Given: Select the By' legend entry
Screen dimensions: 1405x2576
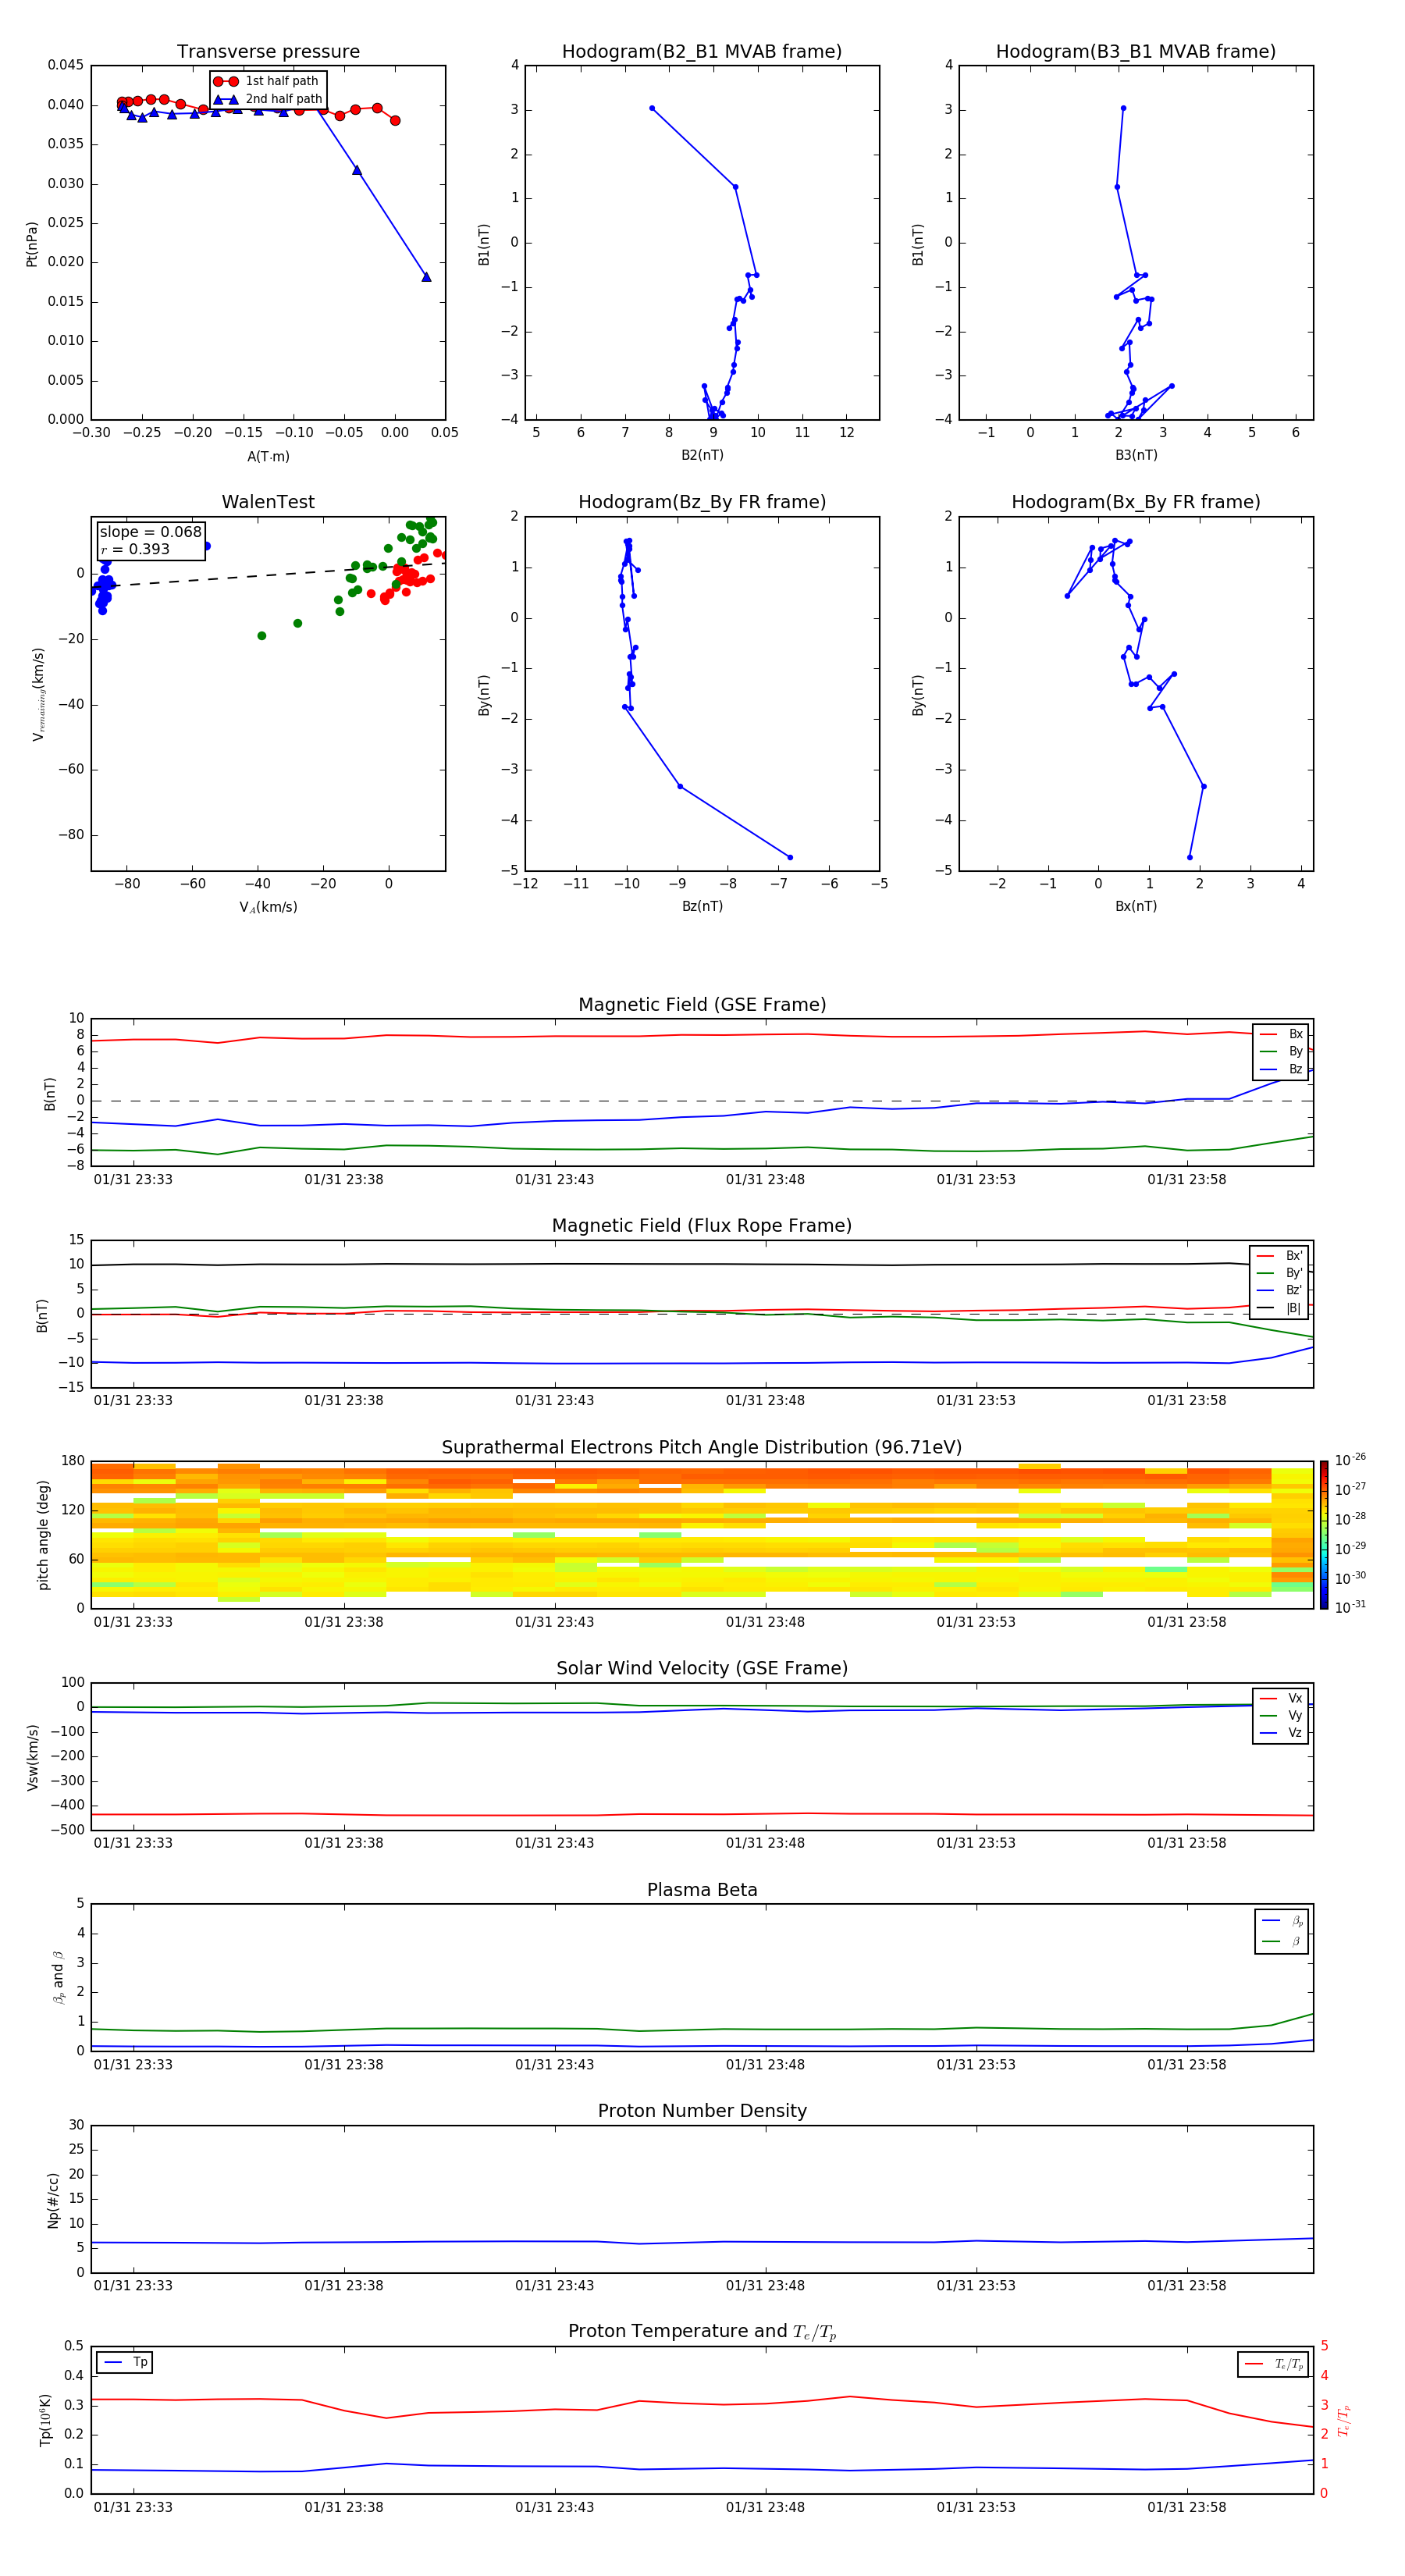Looking at the screenshot, I should [x=1280, y=1273].
